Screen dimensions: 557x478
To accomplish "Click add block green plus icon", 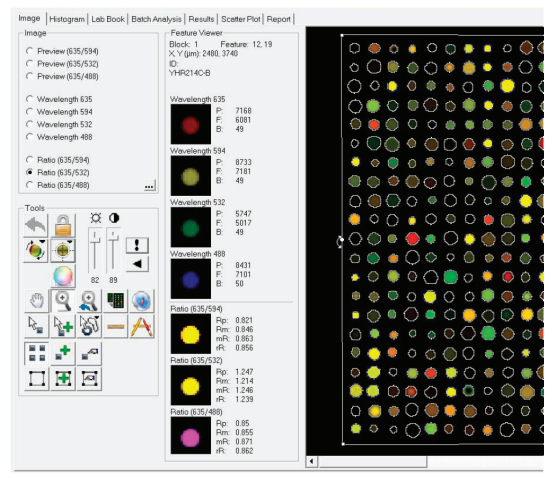I will click(63, 379).
